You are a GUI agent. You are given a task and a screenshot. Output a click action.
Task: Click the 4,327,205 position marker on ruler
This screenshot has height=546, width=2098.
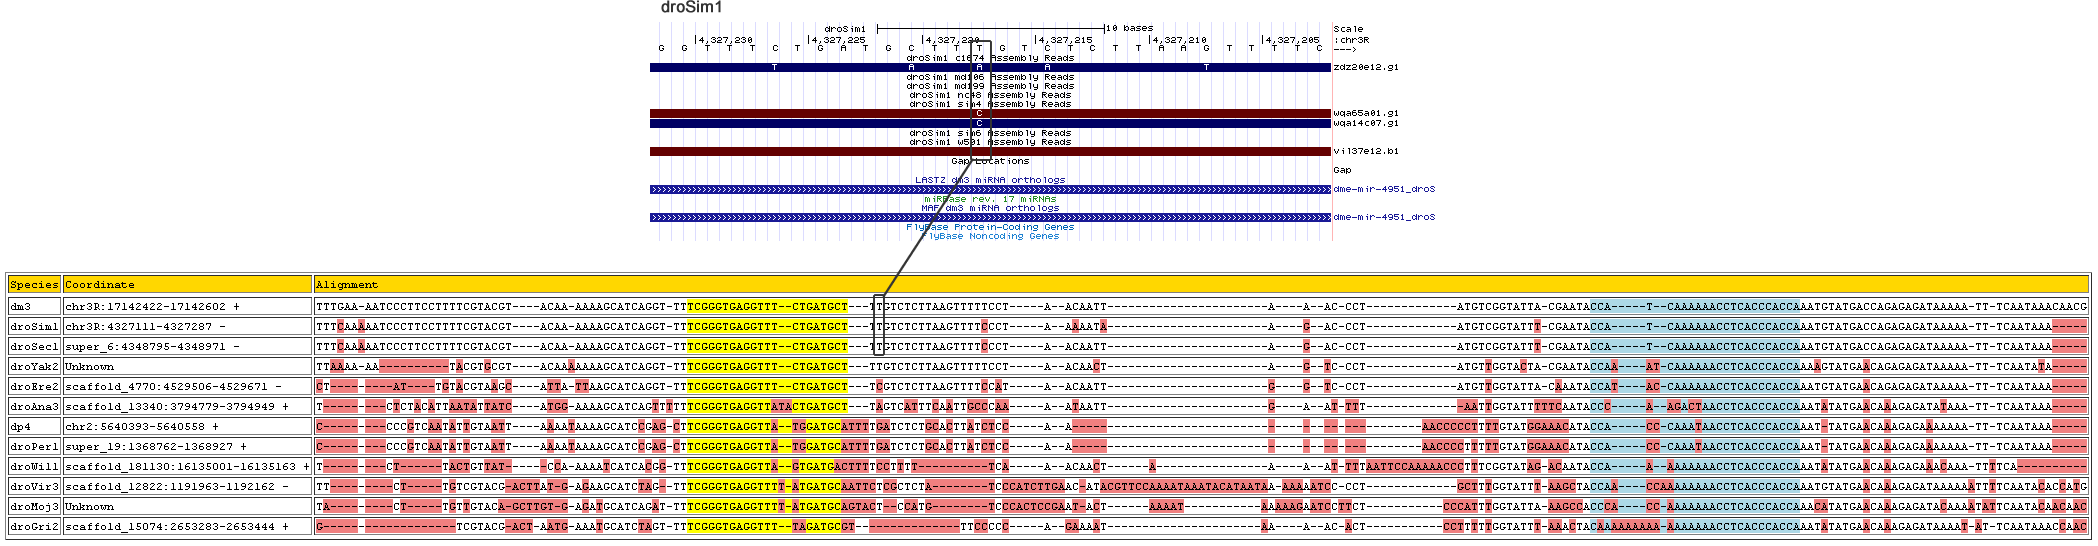click(x=1291, y=40)
